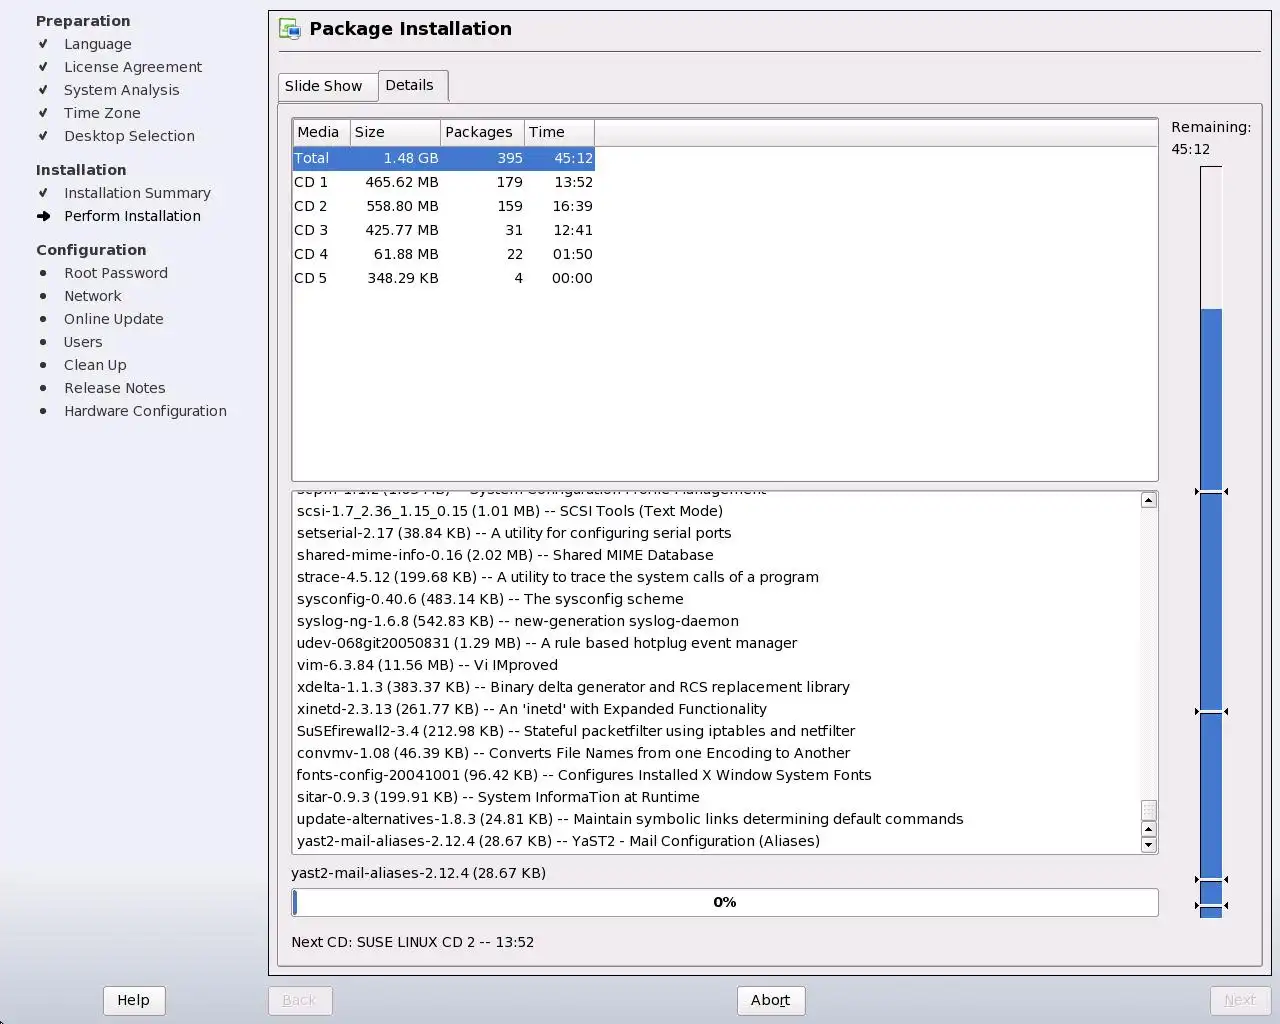
Task: Click the Network step in sidebar
Action: coord(92,296)
